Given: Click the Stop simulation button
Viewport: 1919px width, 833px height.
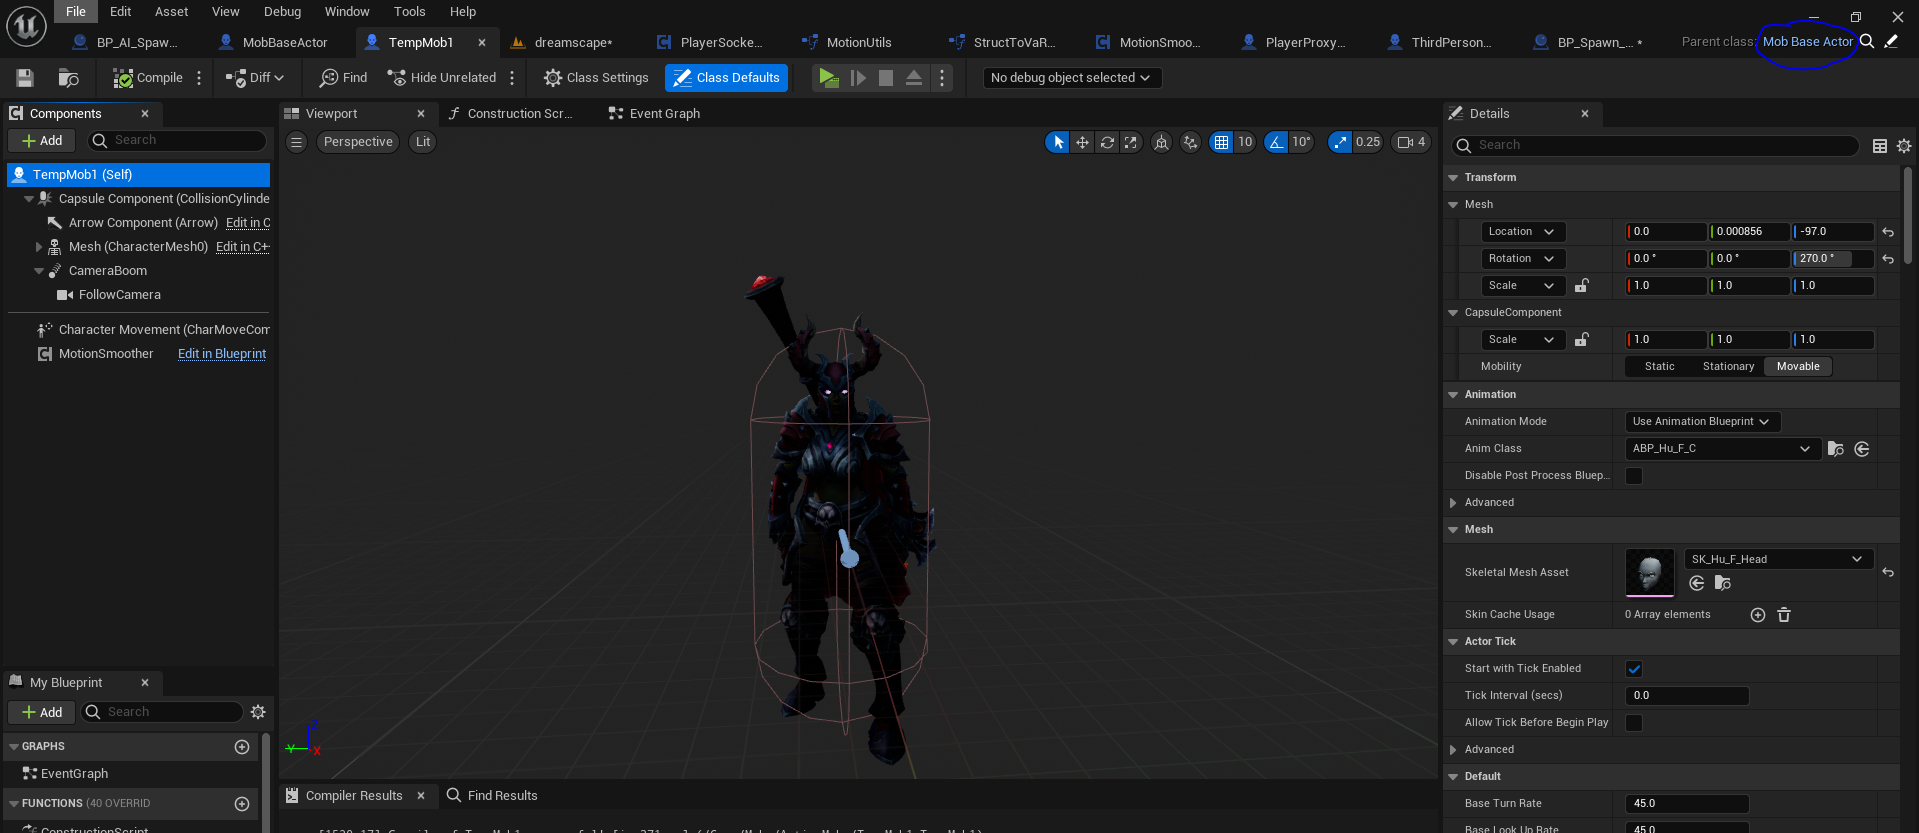Looking at the screenshot, I should click(886, 78).
